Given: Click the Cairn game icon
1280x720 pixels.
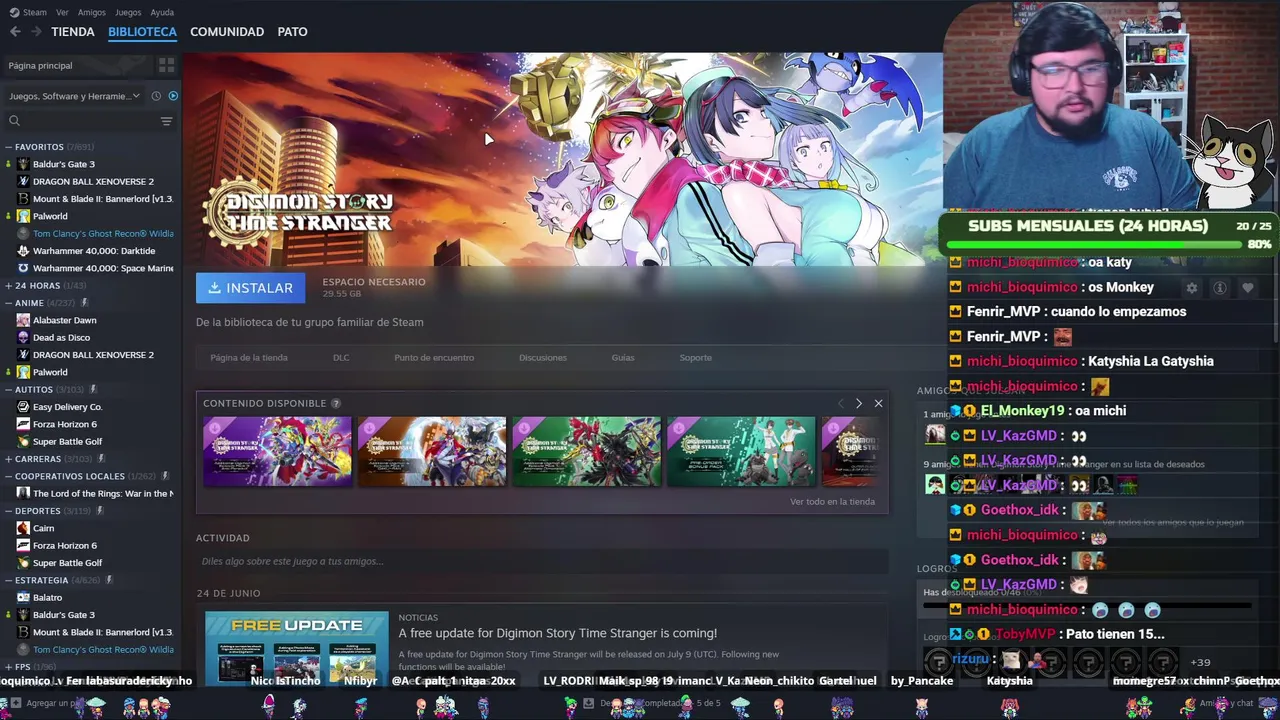Looking at the screenshot, I should click(x=23, y=528).
